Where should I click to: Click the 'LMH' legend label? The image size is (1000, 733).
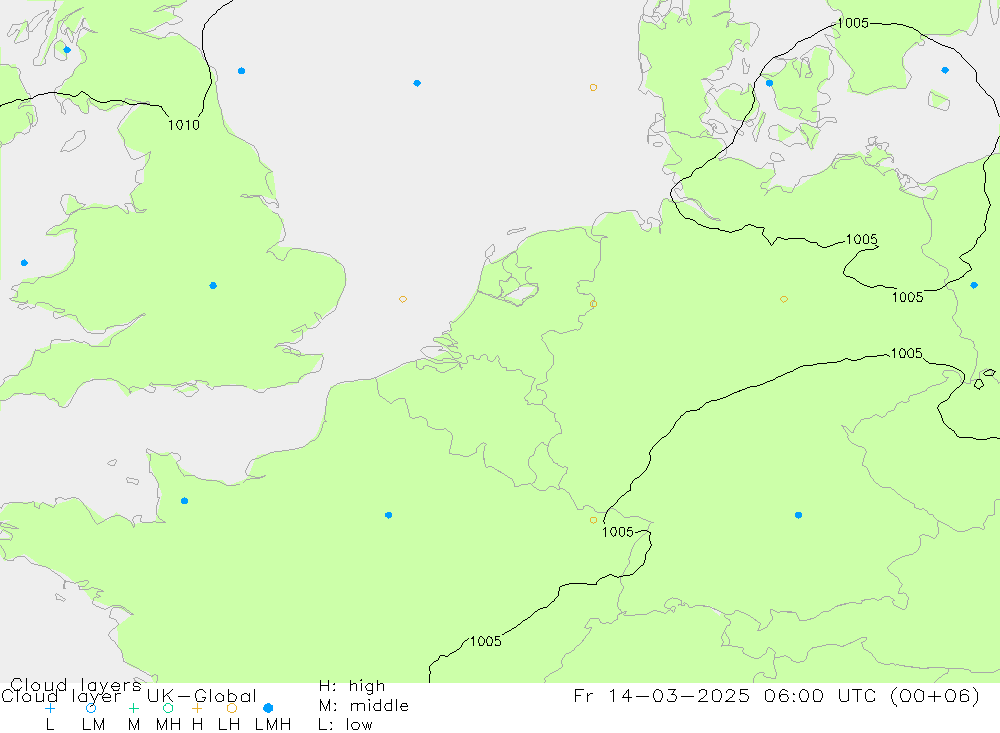273,725
